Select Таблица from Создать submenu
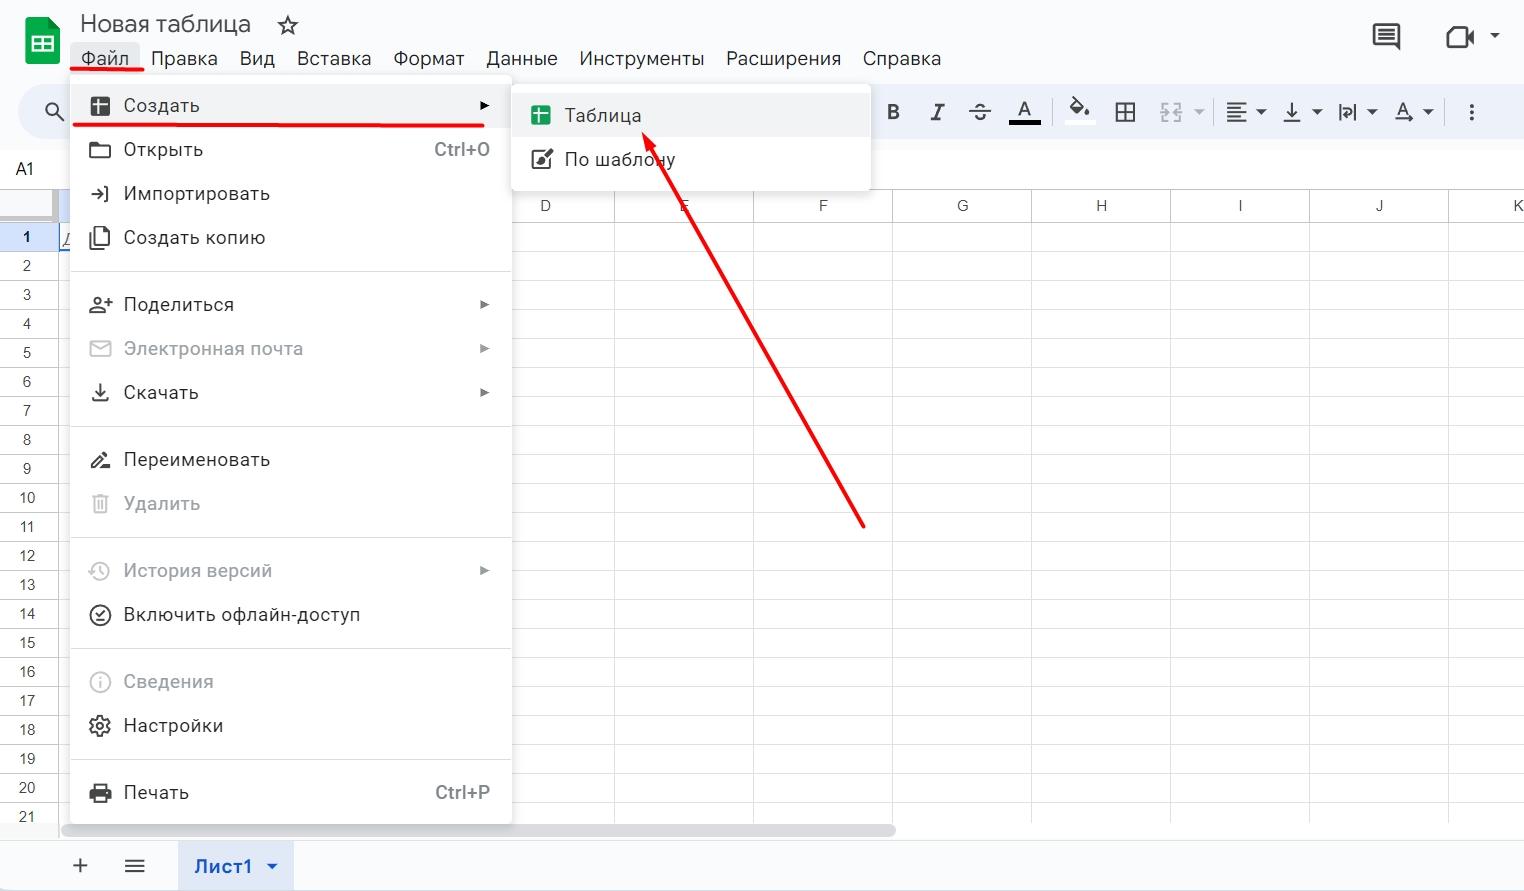 (x=602, y=116)
